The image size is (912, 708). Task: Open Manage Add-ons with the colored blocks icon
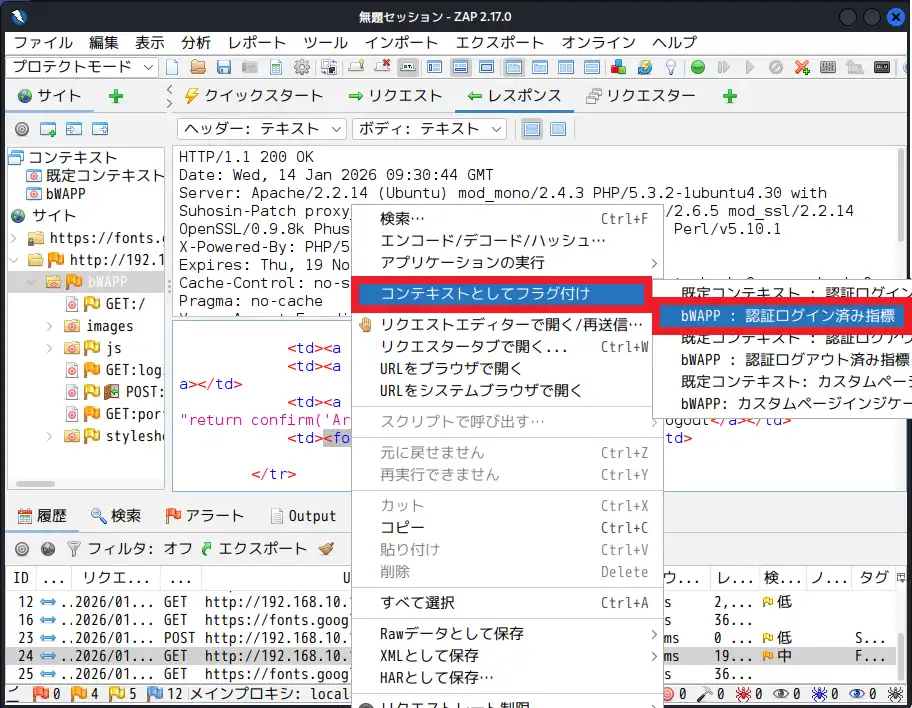coord(616,67)
